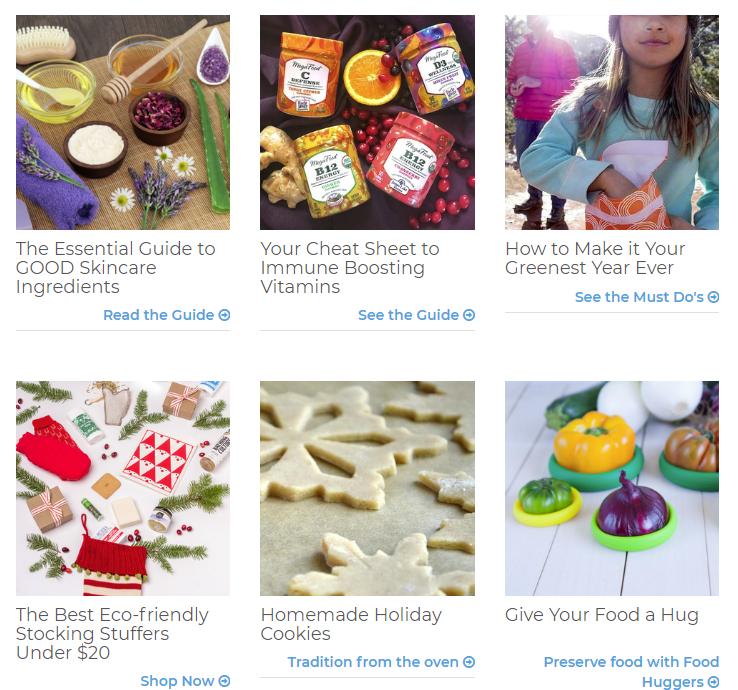Click arrow icon beside Read the Guide
Screen dimensions: 738x690
tap(225, 315)
